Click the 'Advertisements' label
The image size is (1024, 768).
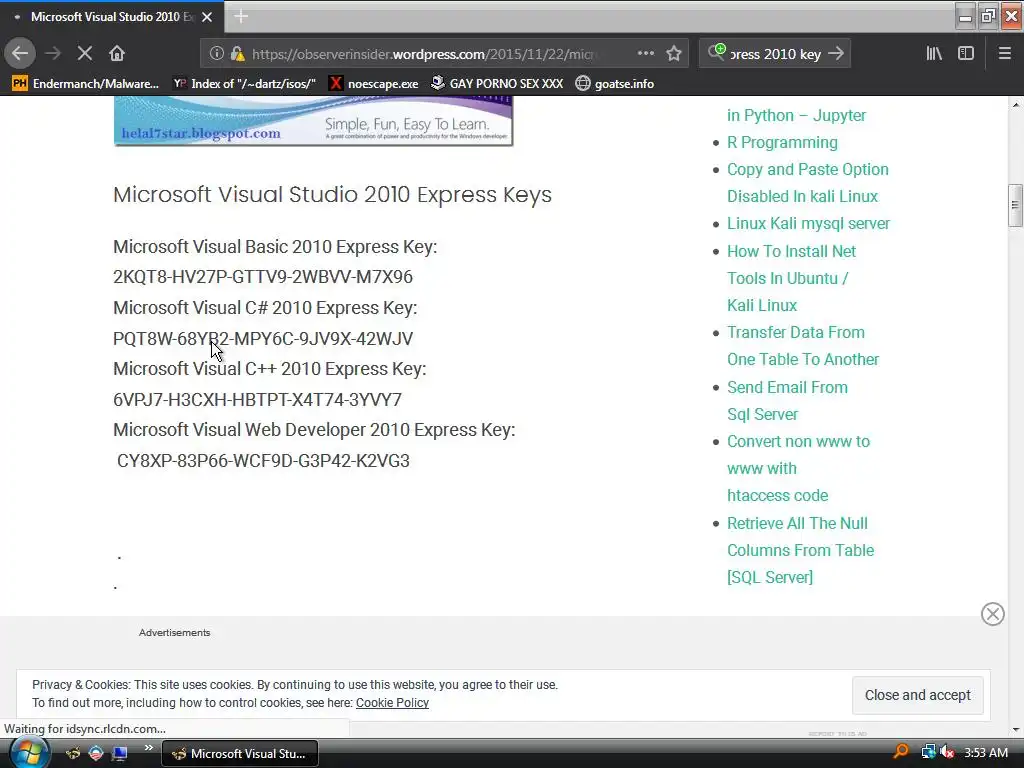pos(174,633)
